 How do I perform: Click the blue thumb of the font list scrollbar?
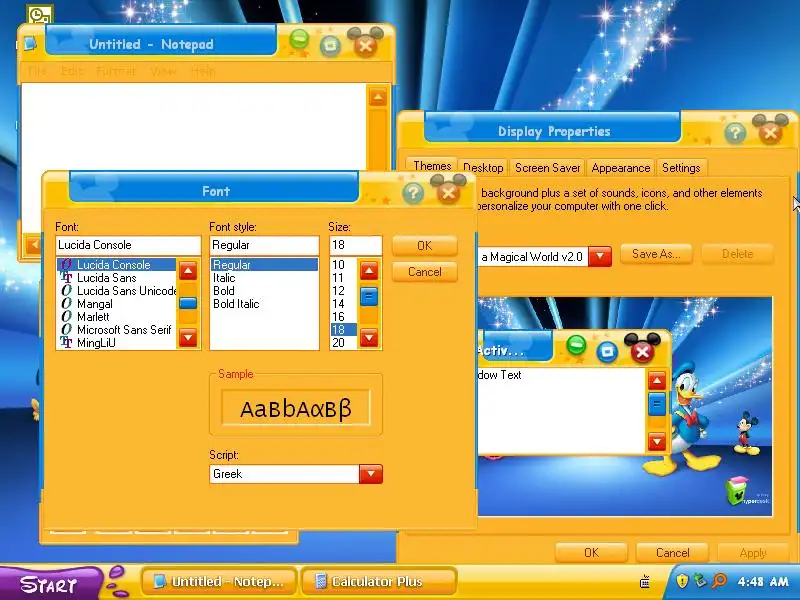coord(188,303)
